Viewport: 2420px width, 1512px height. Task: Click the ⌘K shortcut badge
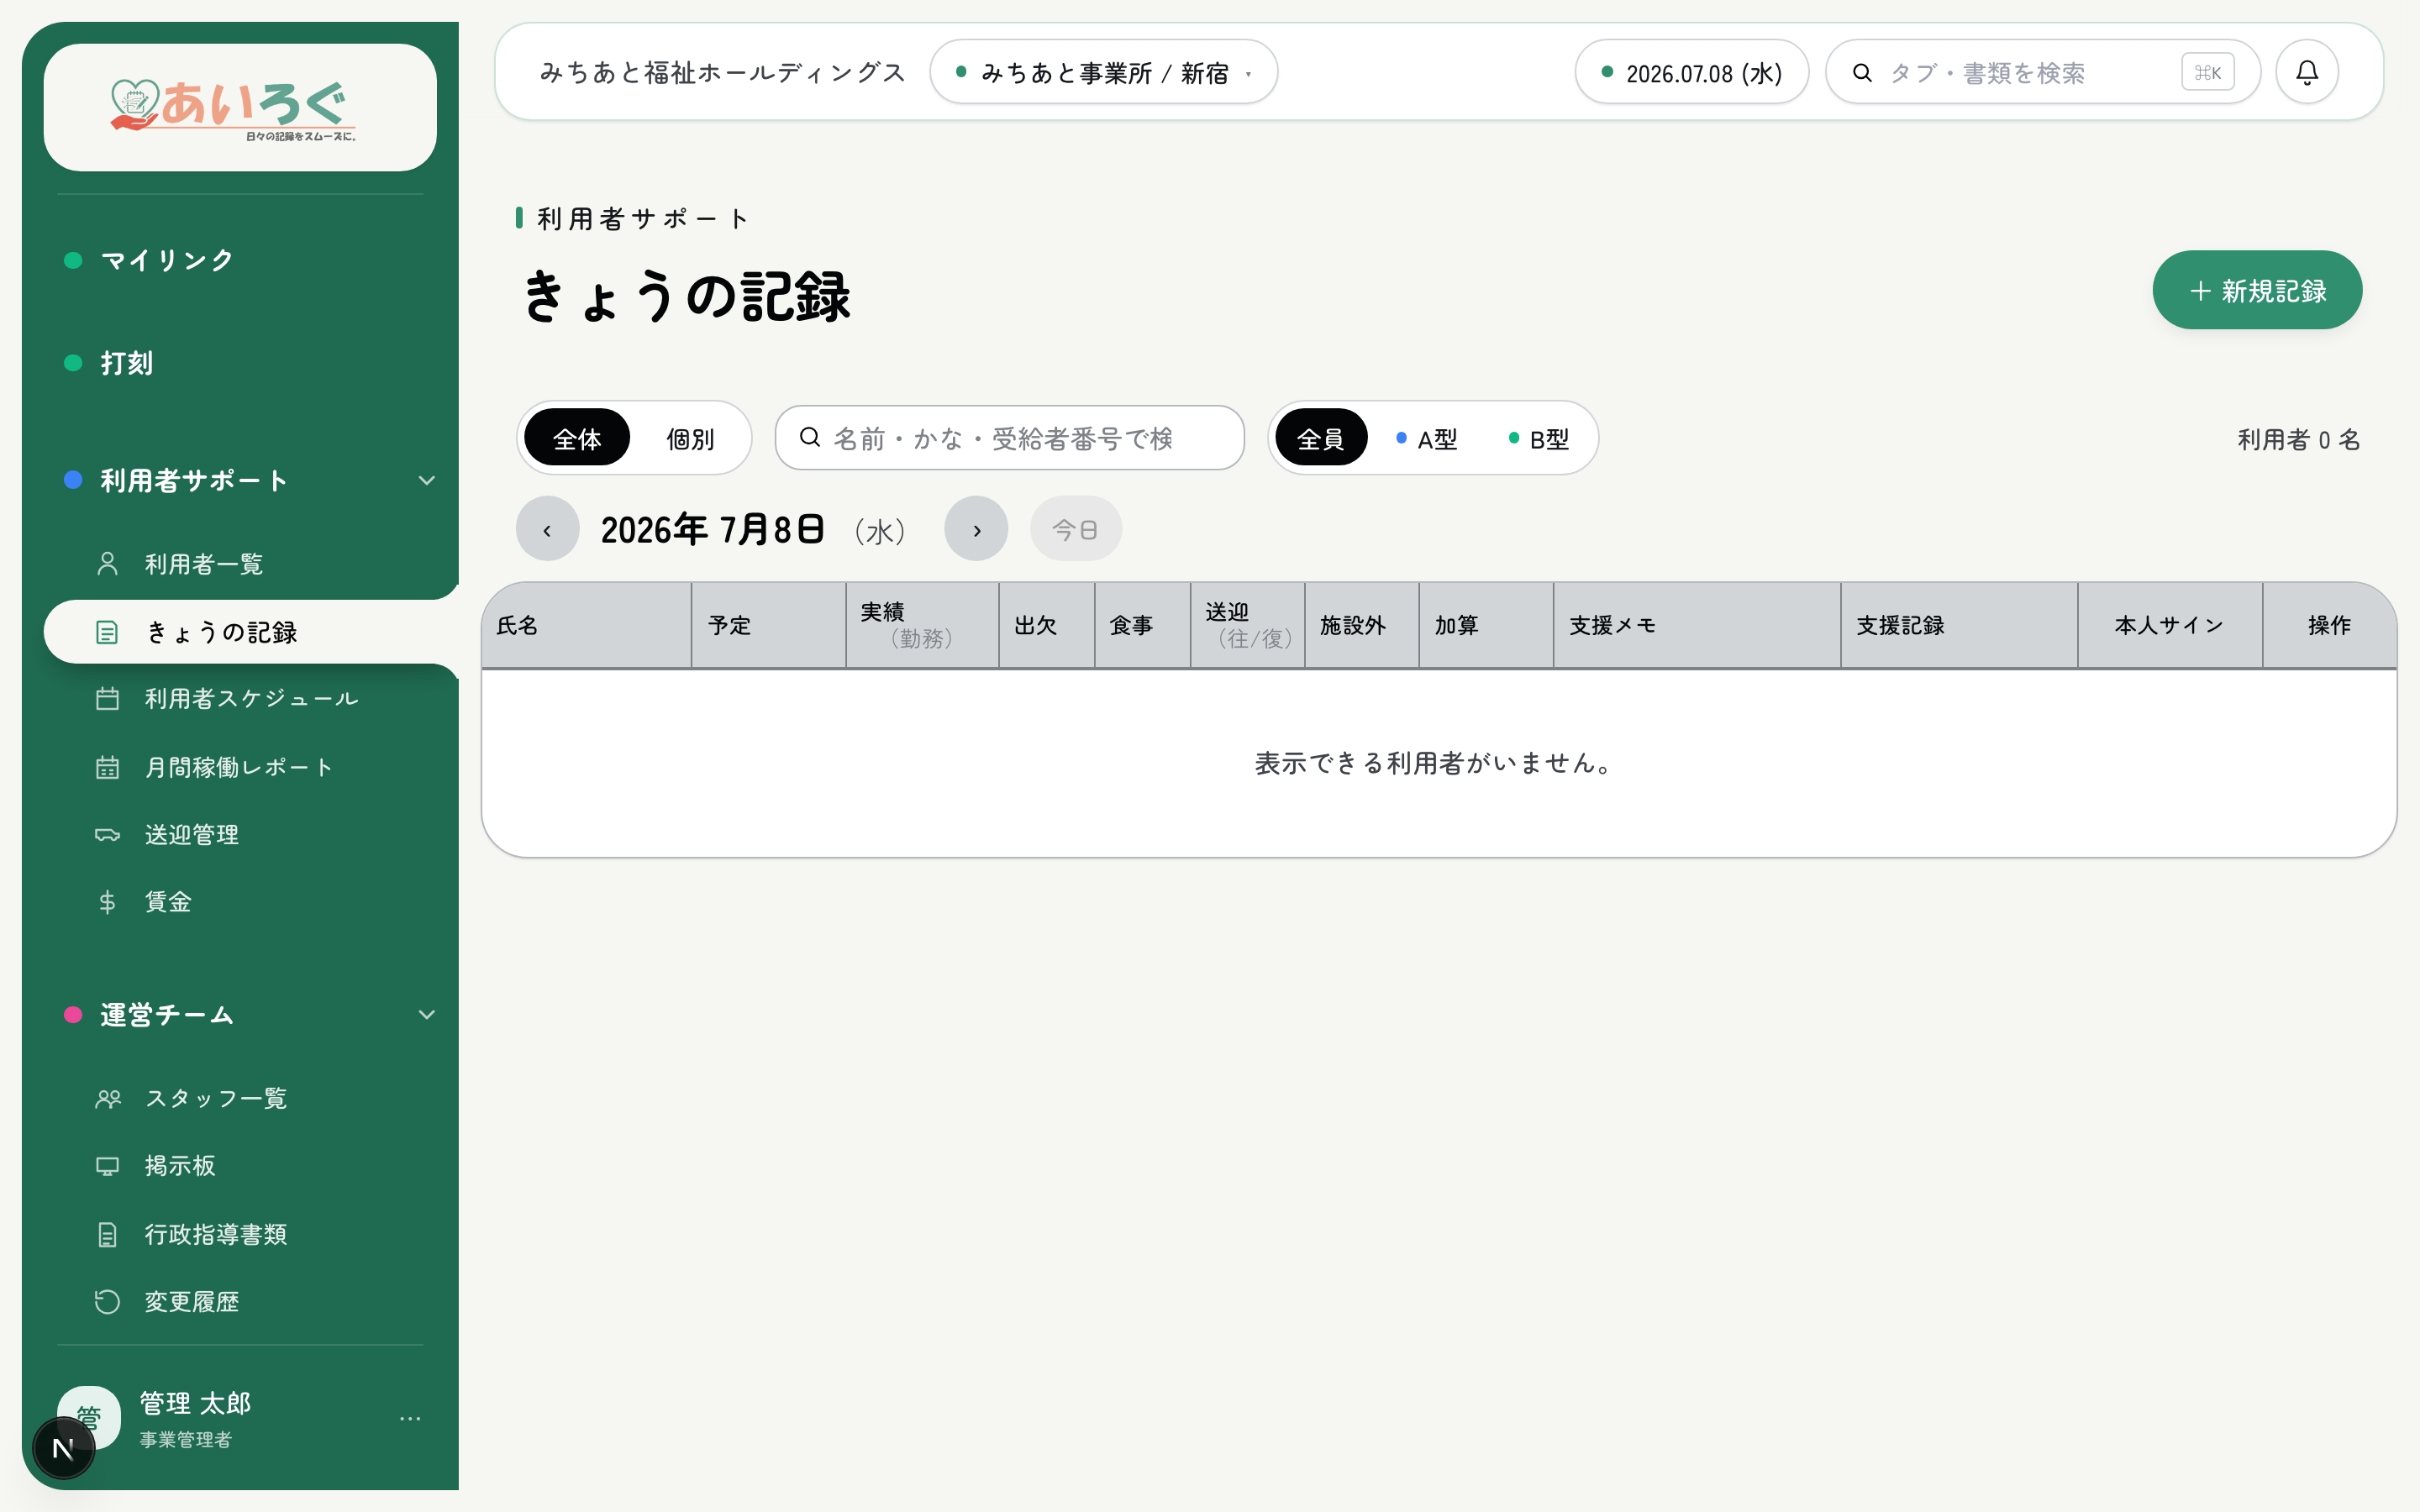(x=2207, y=72)
